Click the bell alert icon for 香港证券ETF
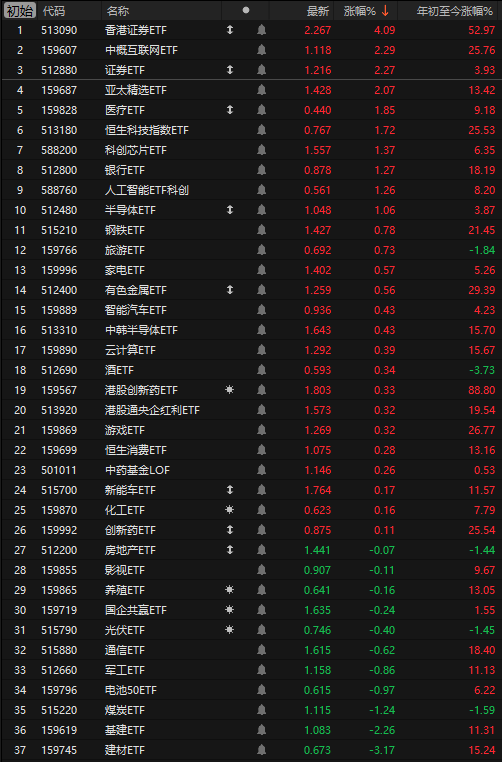 click(261, 30)
